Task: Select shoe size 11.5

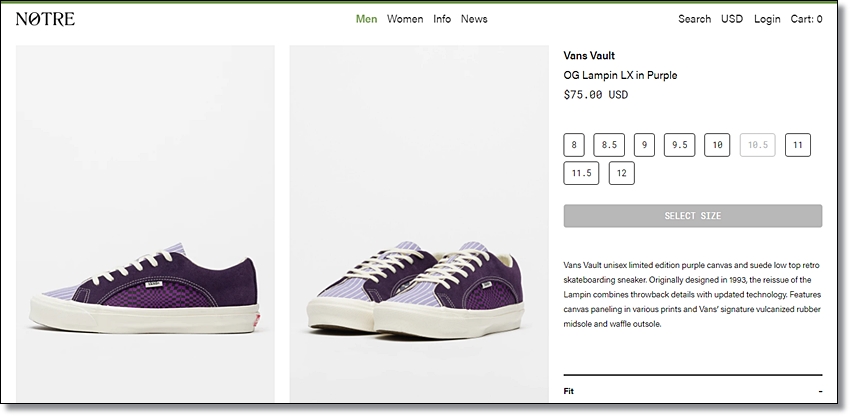Action: pos(581,173)
